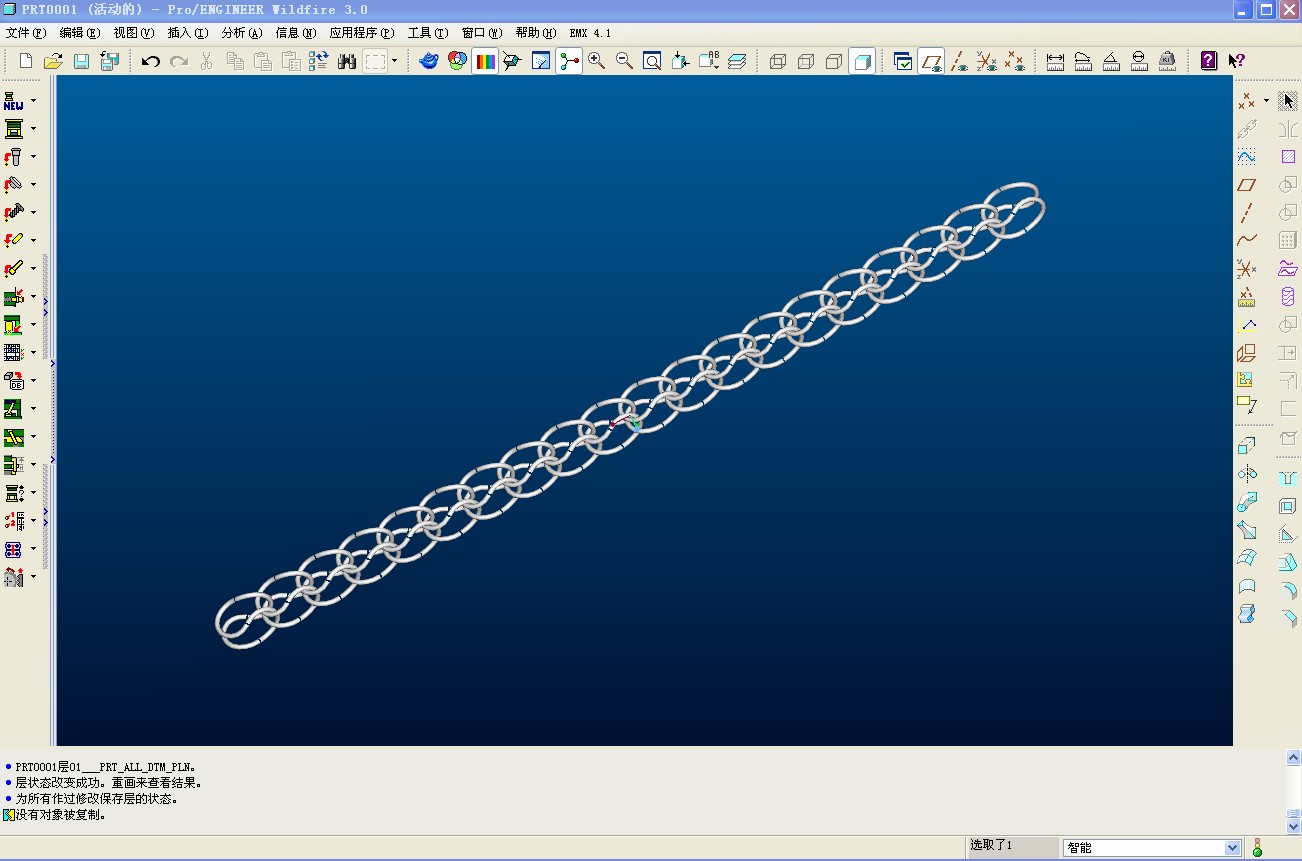Expand the EMX NEW icon dropdown
1302x861 pixels.
click(33, 100)
